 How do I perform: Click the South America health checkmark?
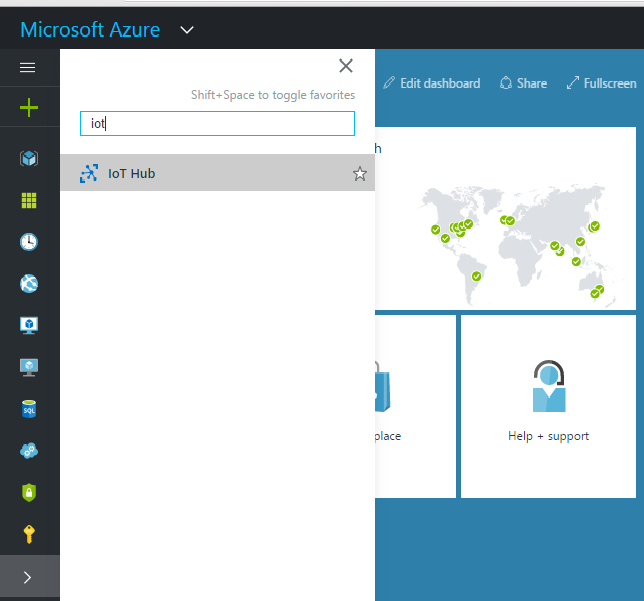tap(476, 276)
